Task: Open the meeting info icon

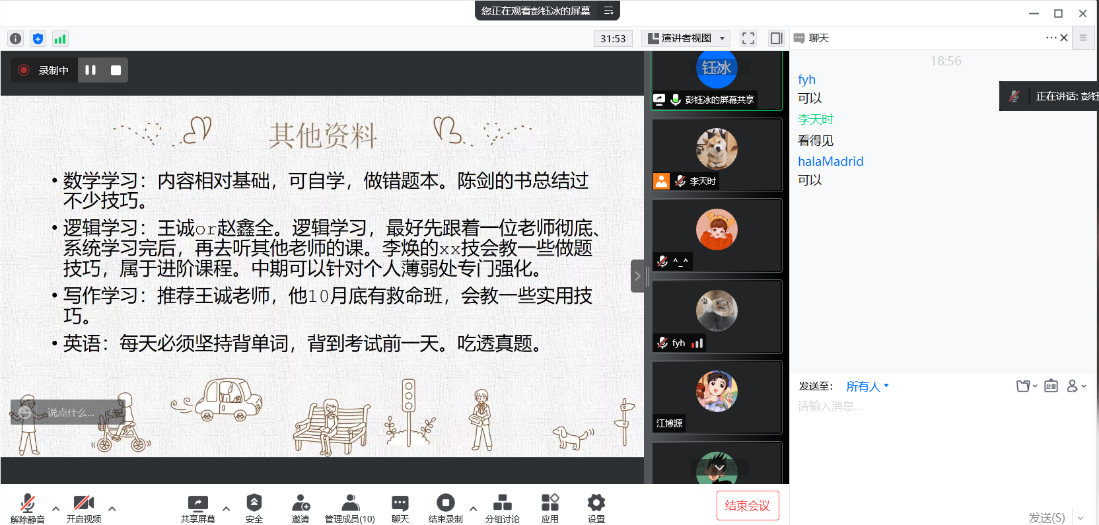Action: (15, 38)
